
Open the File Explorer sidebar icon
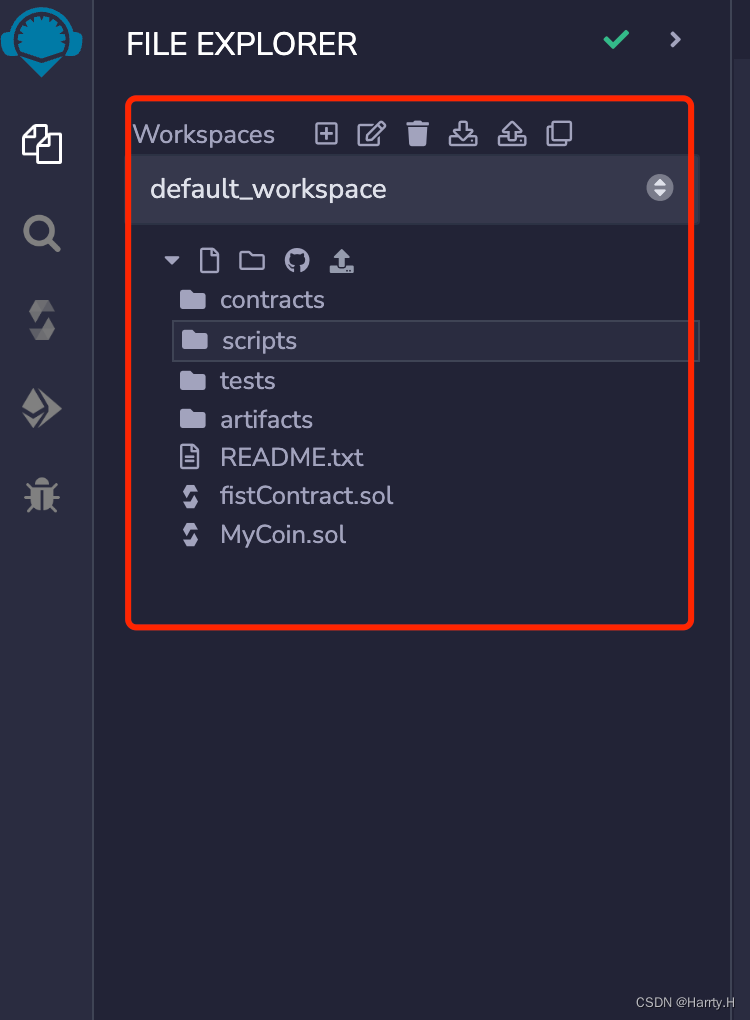coord(42,144)
